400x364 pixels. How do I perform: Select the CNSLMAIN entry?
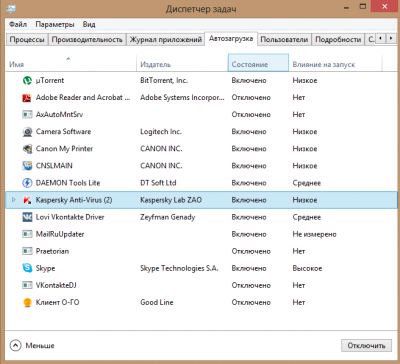54,166
